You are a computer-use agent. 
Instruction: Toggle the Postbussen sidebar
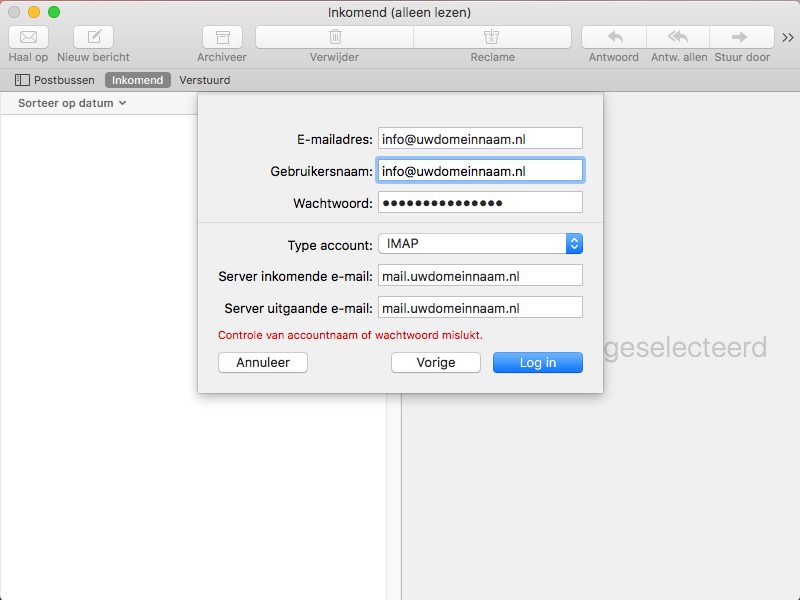(x=55, y=80)
